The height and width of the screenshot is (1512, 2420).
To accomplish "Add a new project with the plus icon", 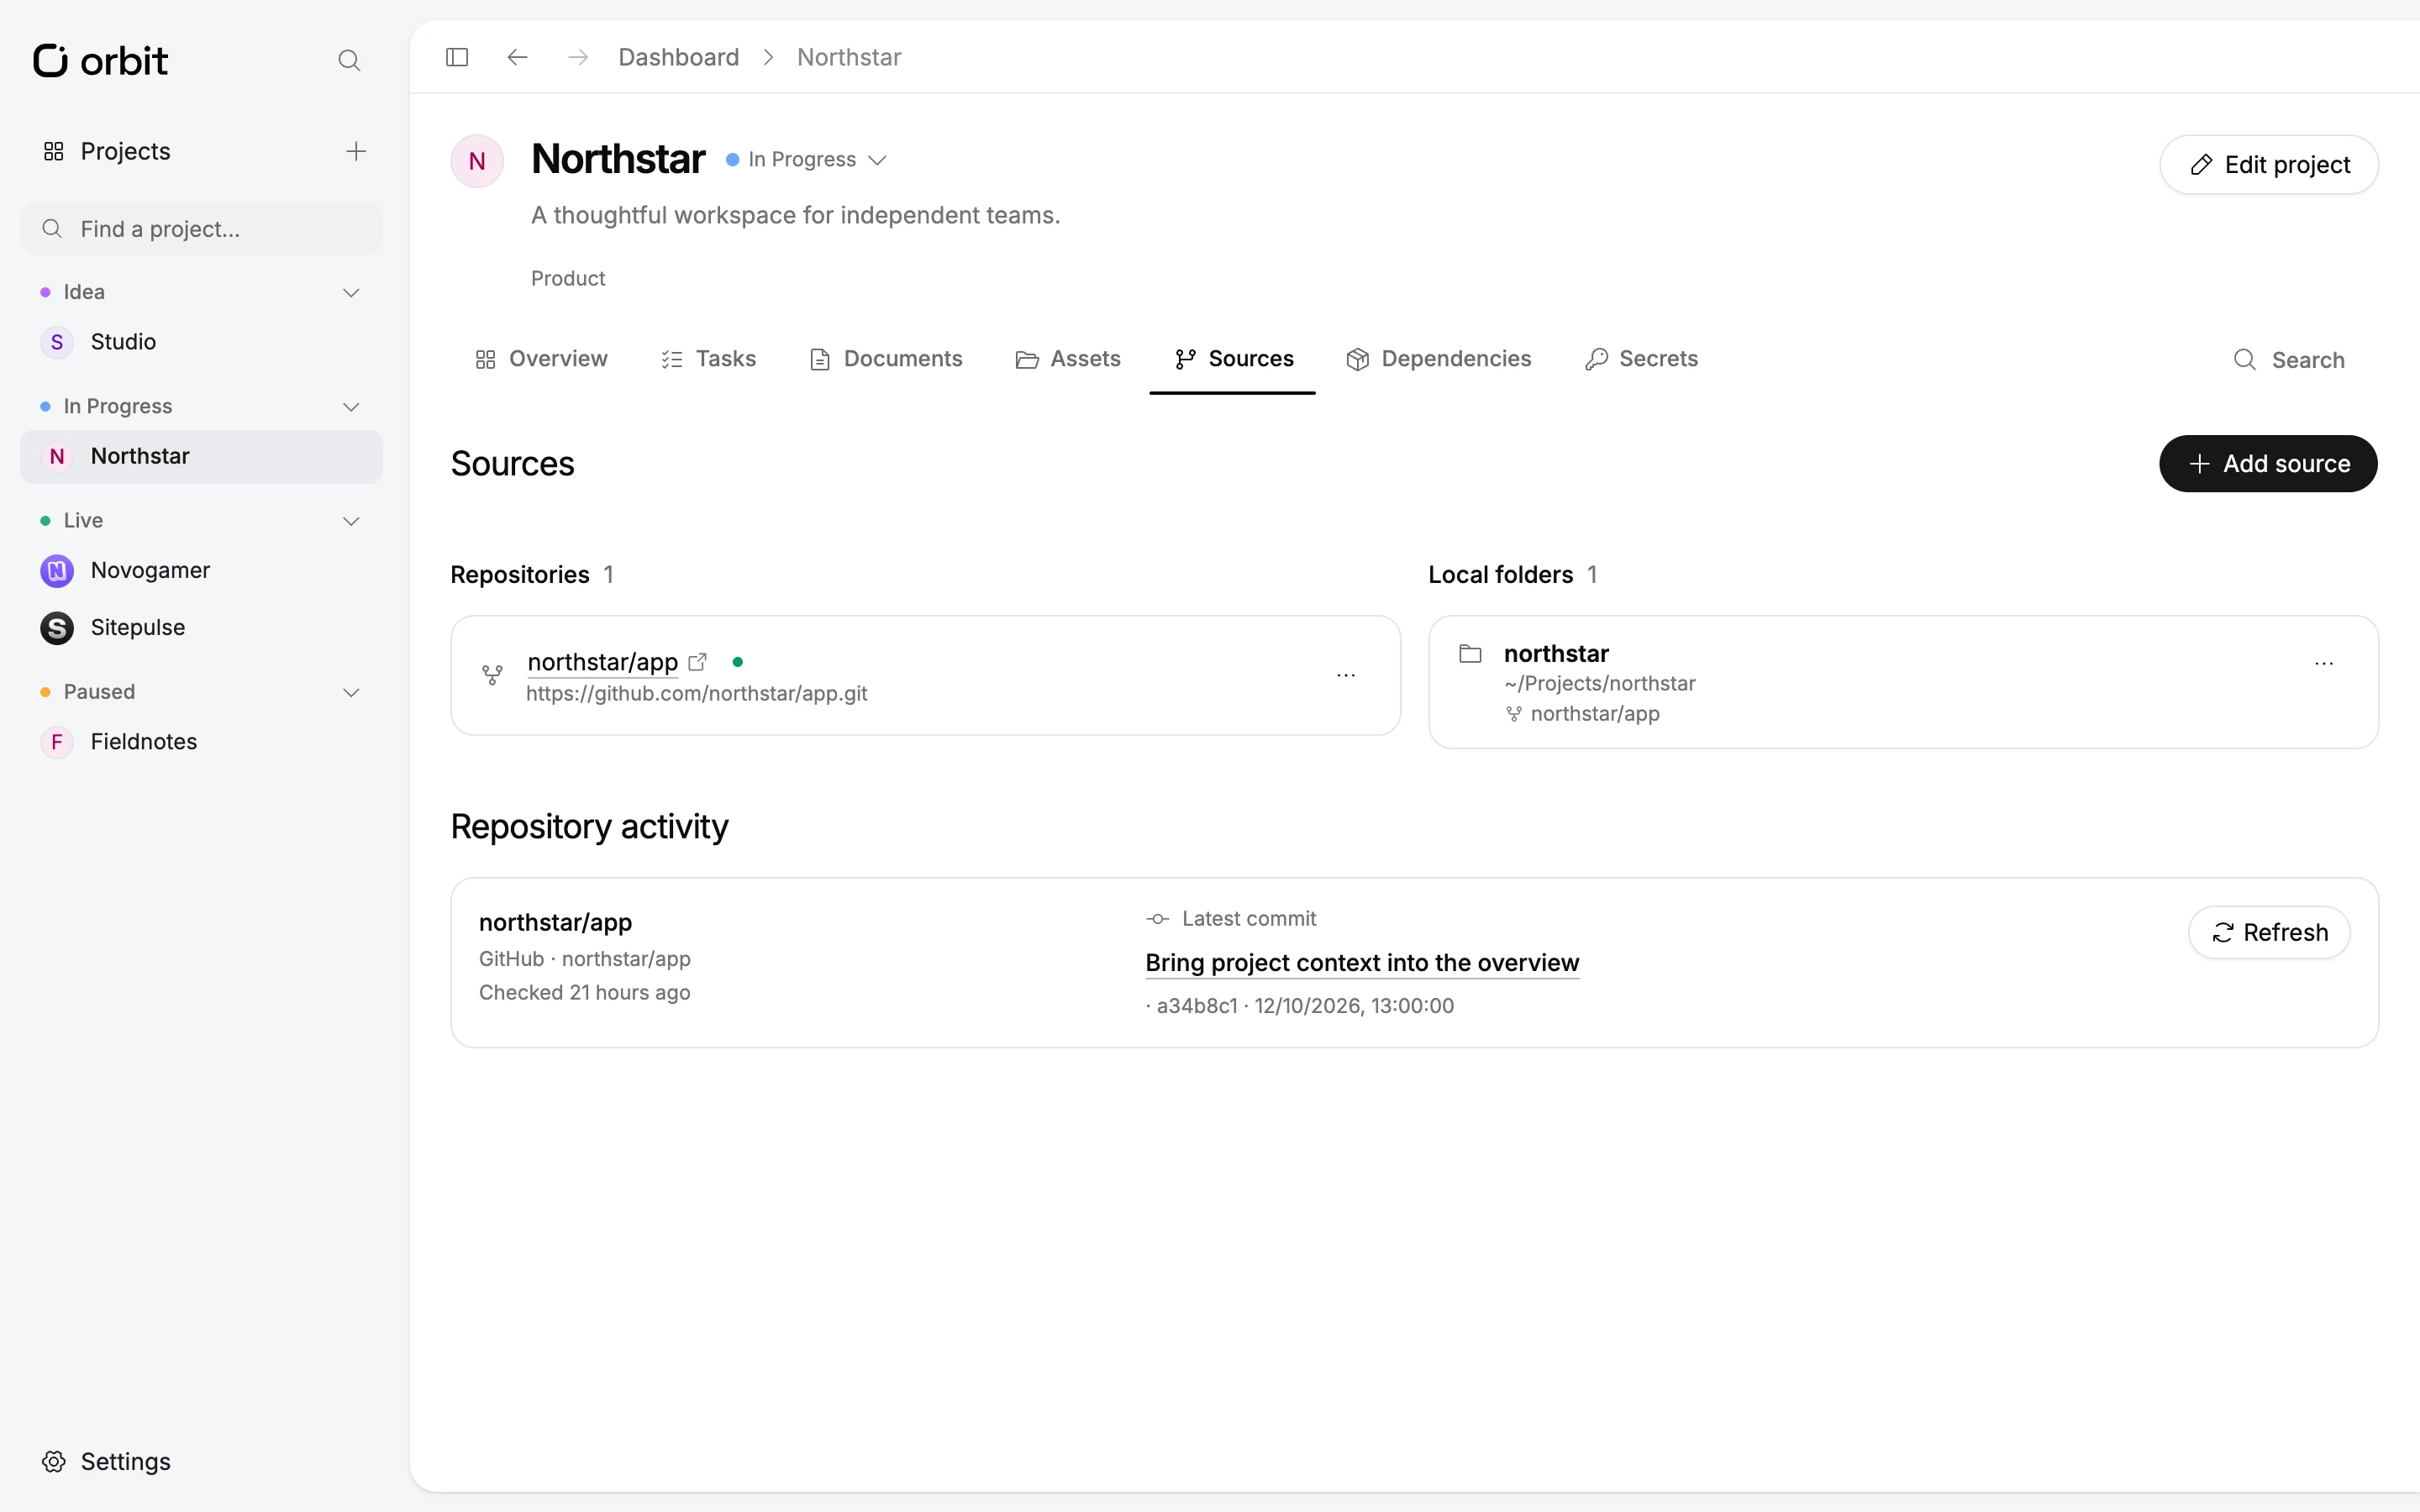I will [356, 151].
